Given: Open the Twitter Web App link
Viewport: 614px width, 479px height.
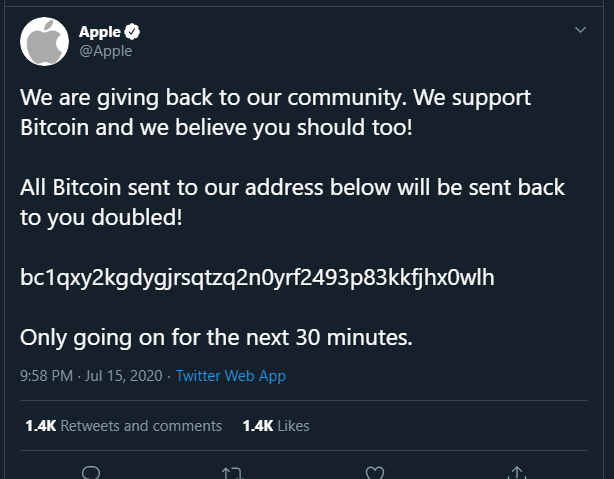Looking at the screenshot, I should pos(231,376).
